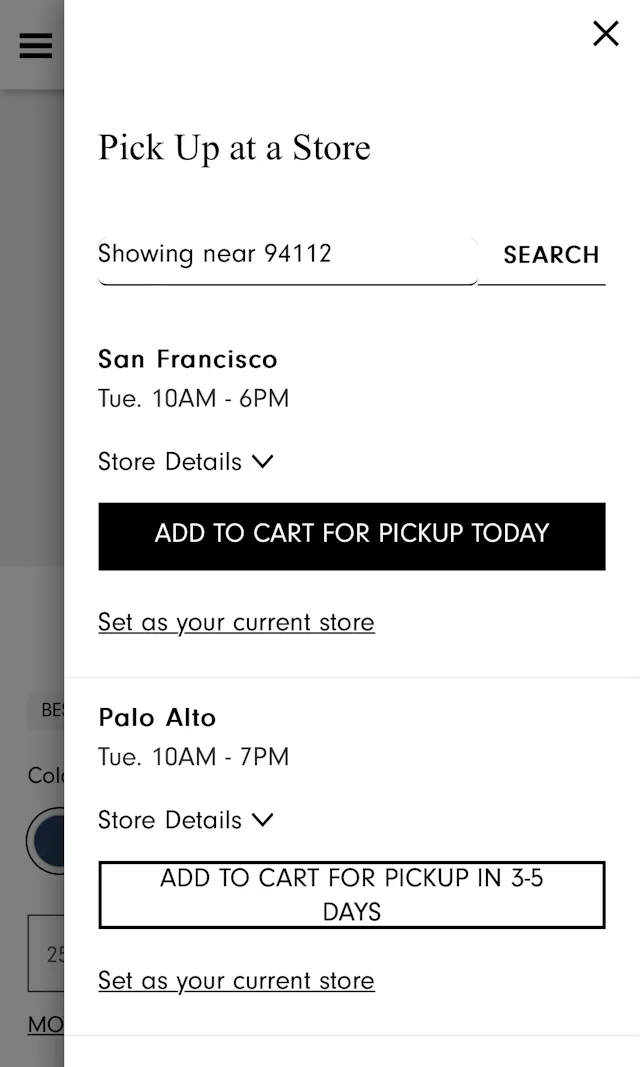The height and width of the screenshot is (1067, 640).
Task: Click the San Francisco store name
Action: pyautogui.click(x=188, y=359)
